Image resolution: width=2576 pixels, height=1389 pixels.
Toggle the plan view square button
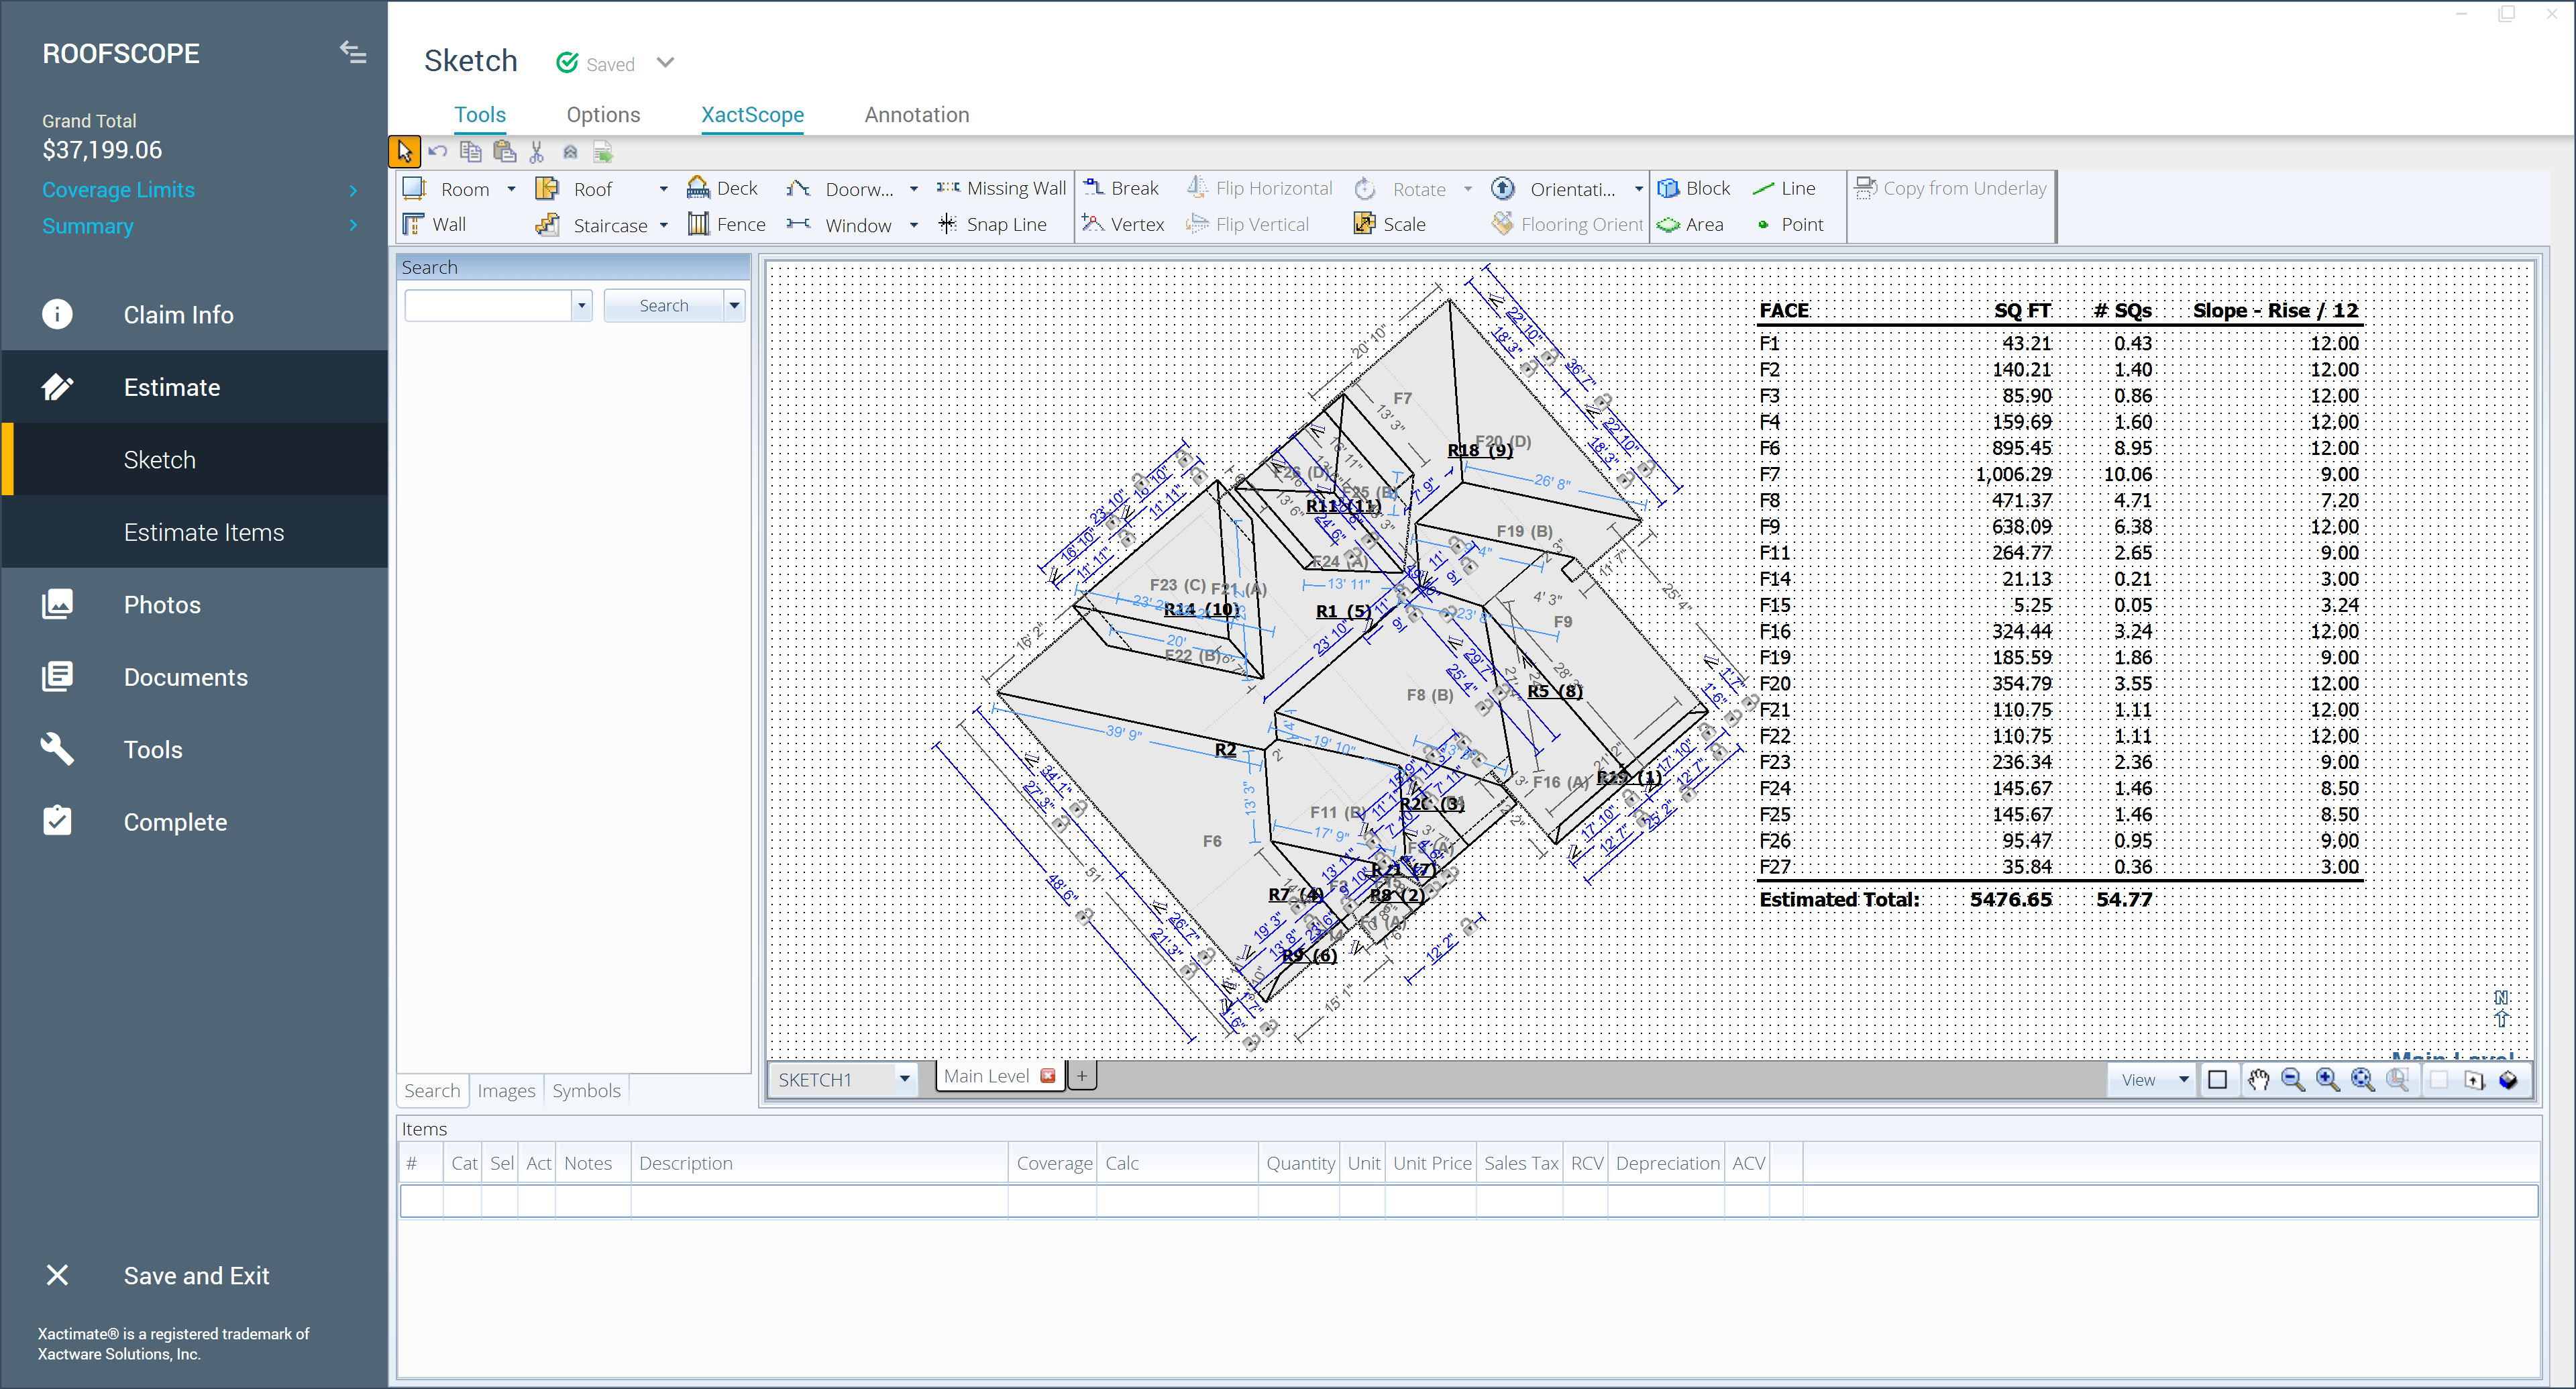pos(2217,1080)
